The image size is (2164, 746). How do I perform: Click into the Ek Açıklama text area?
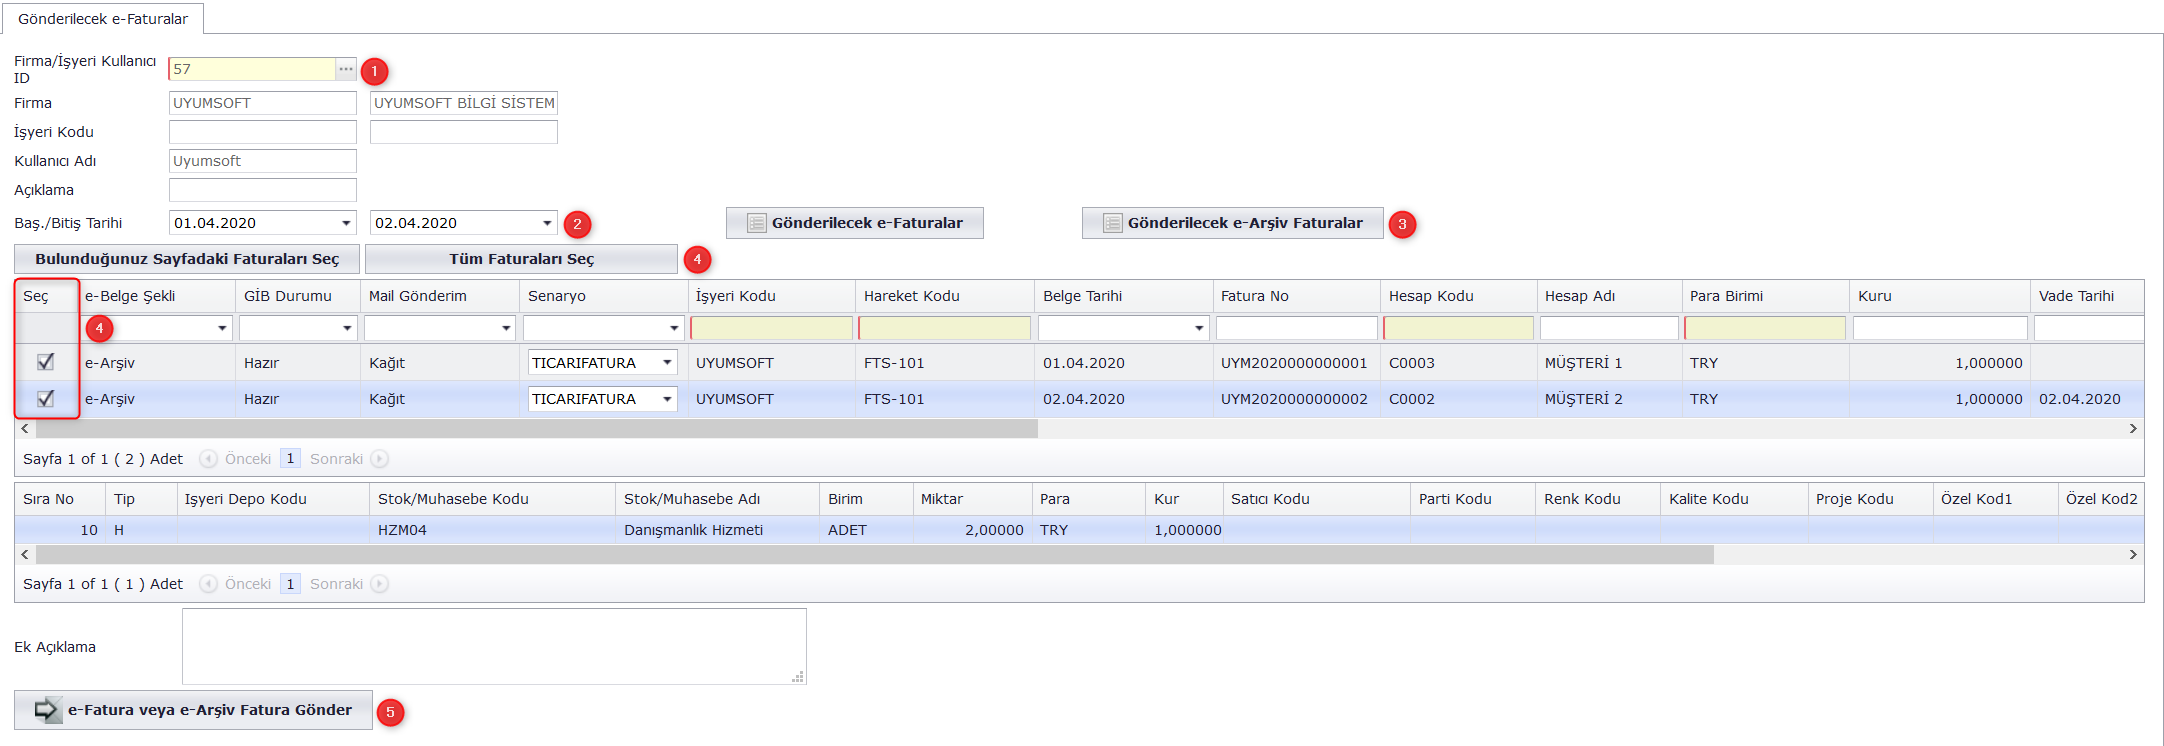point(494,646)
